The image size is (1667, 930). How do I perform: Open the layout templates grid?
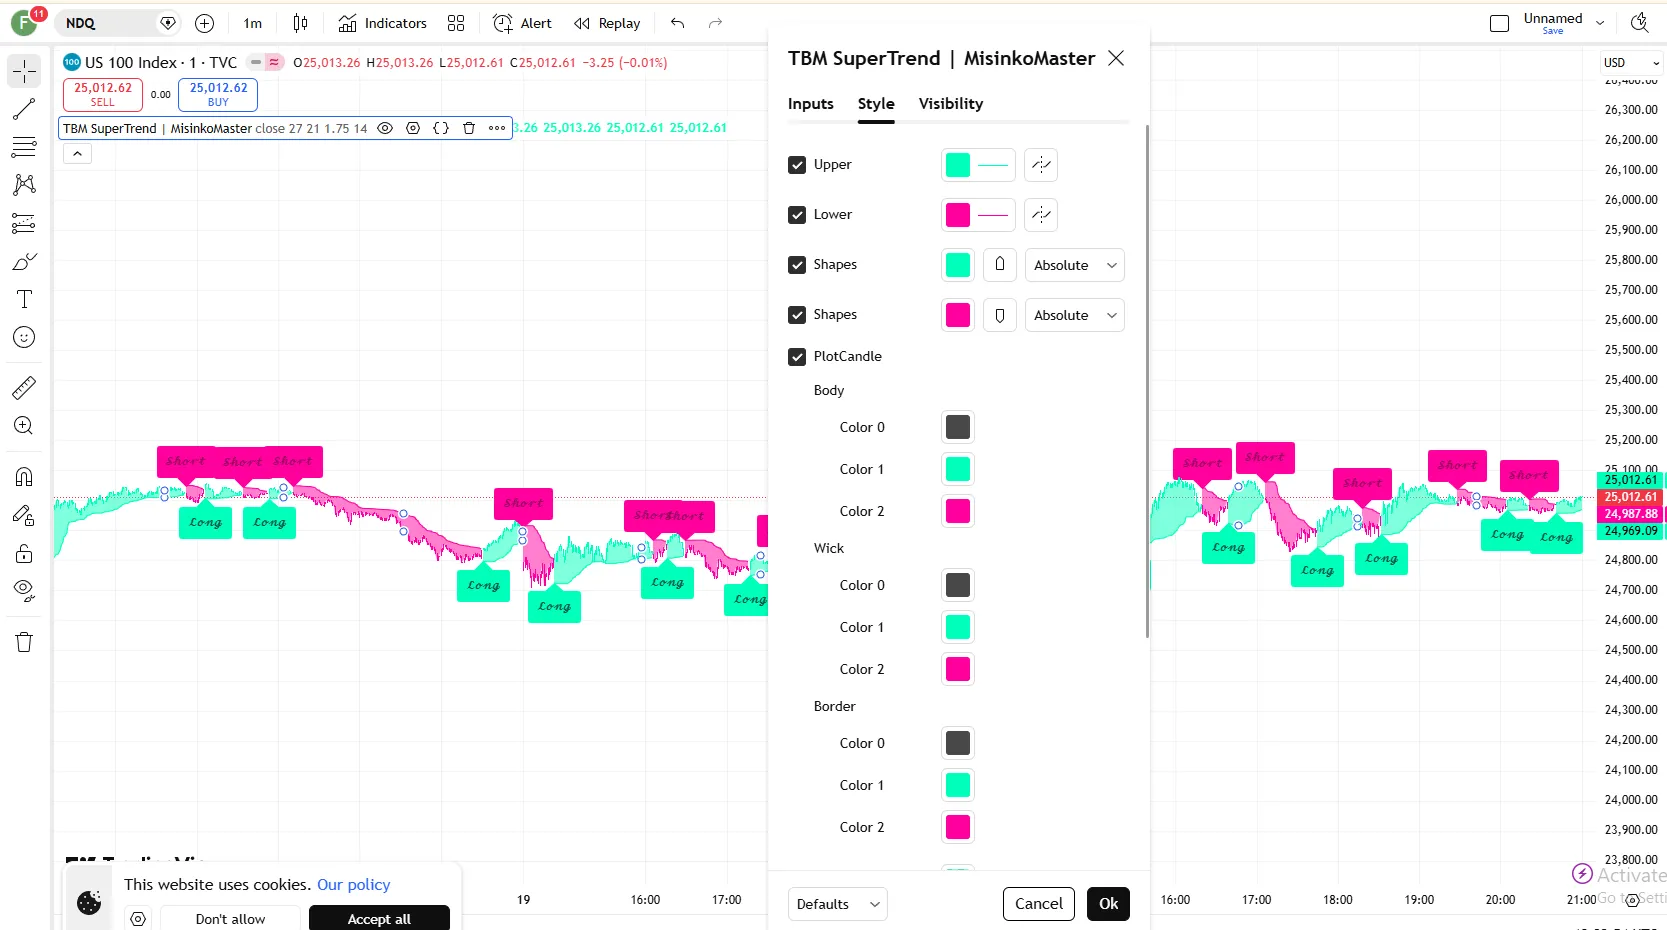tap(456, 23)
